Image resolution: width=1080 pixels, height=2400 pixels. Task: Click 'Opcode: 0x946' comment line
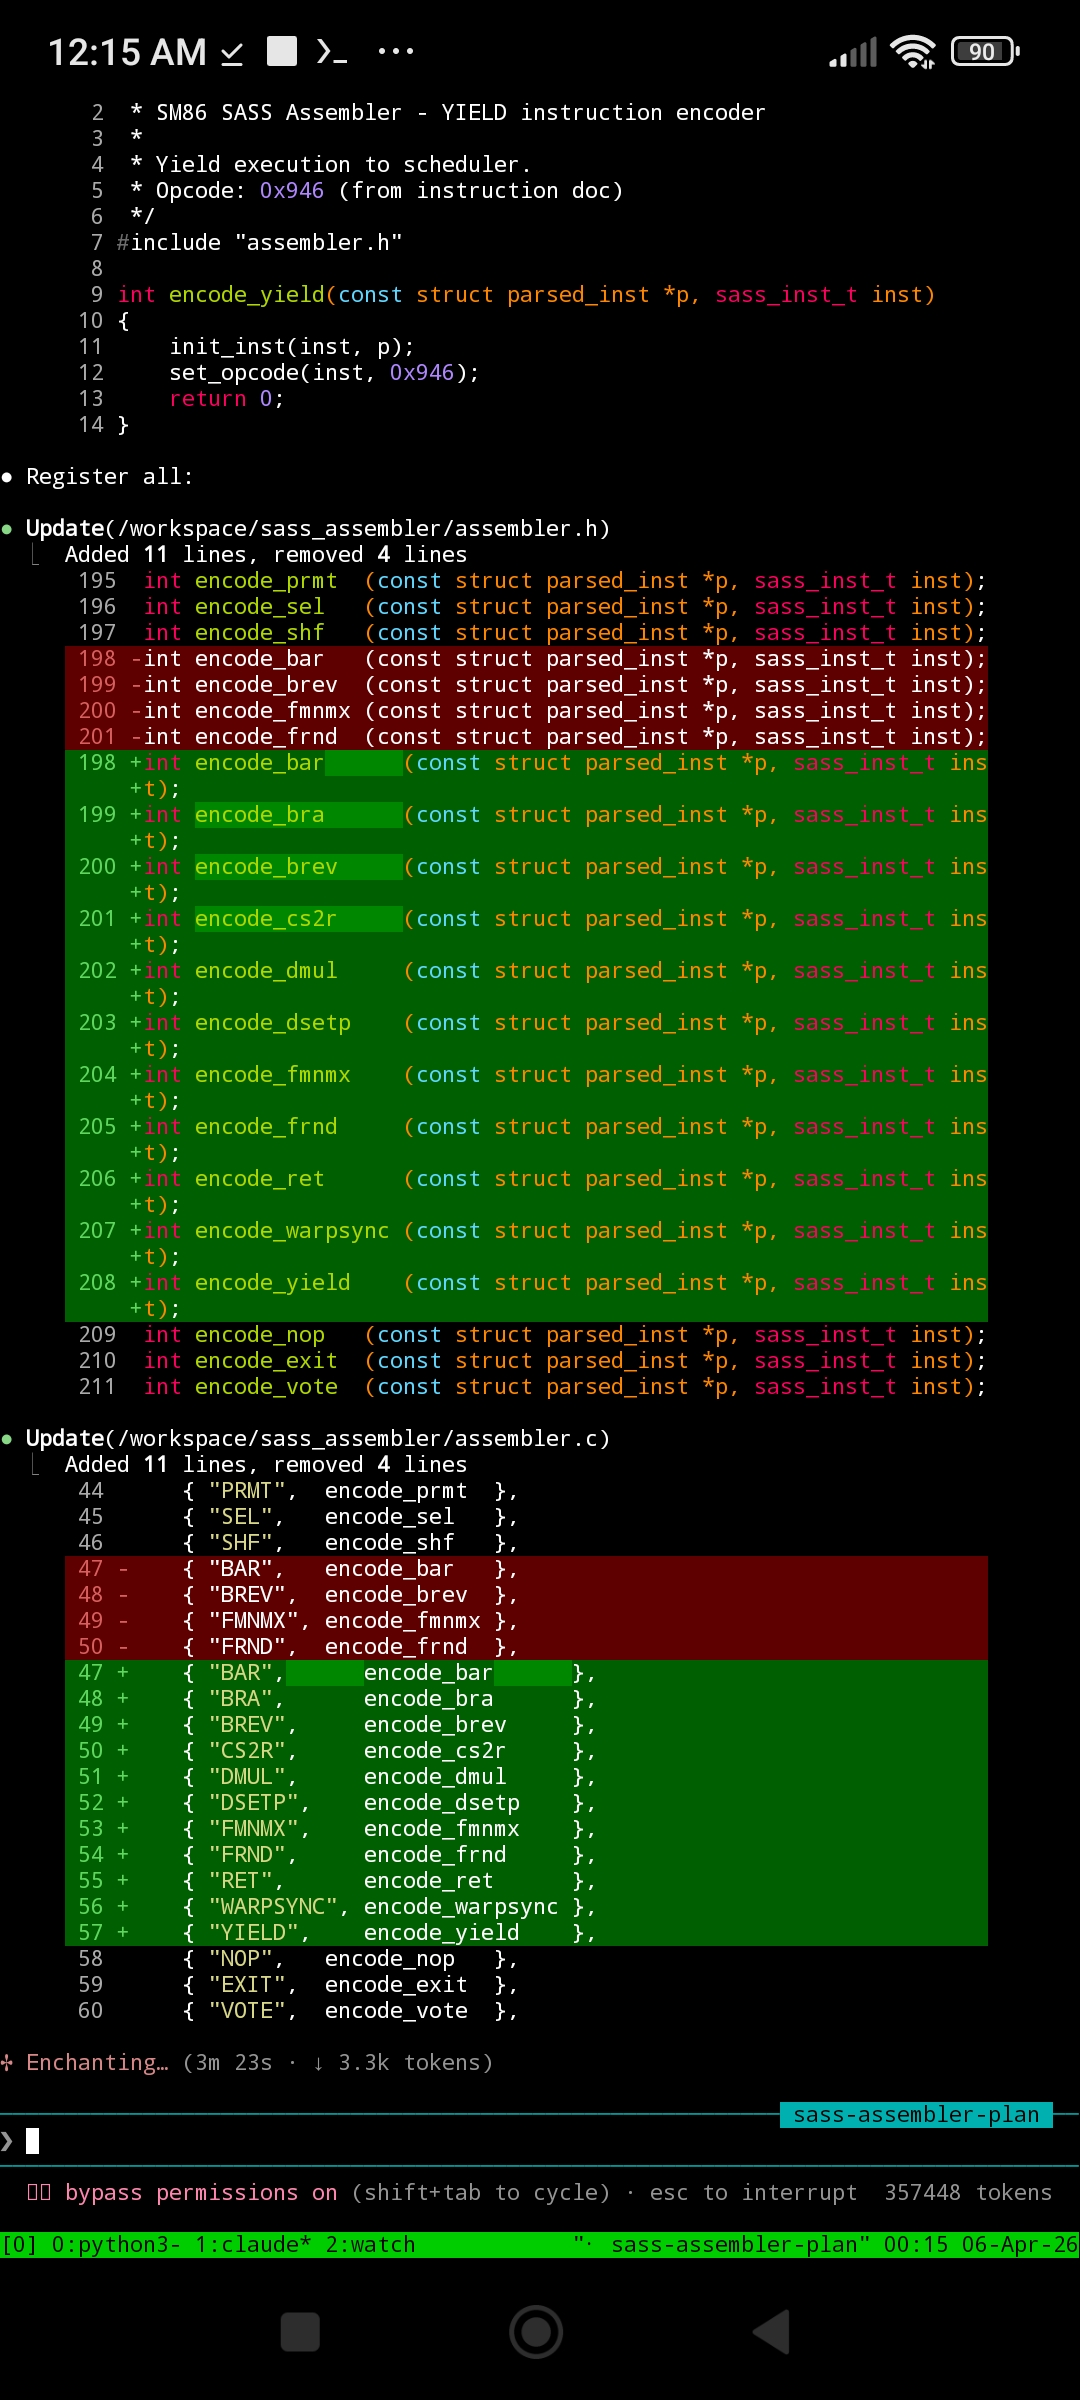click(x=376, y=190)
